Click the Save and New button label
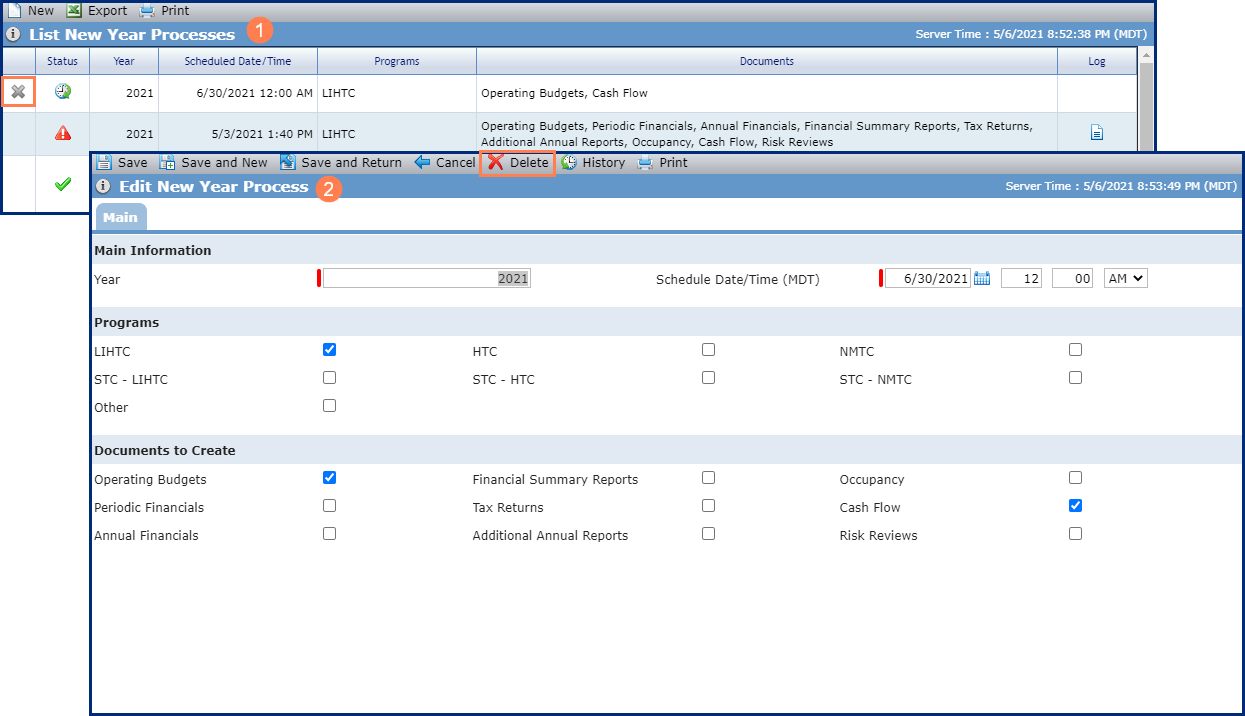Image resolution: width=1245 pixels, height=716 pixels. click(224, 162)
